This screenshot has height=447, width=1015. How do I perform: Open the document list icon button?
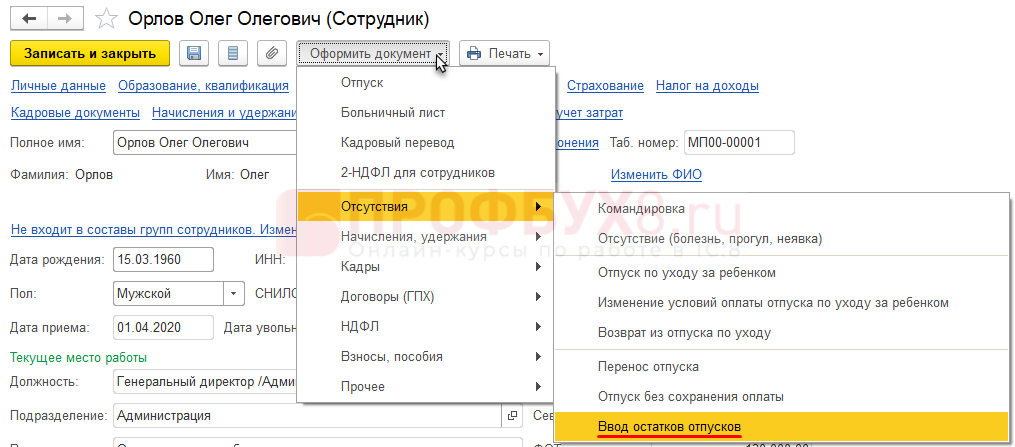(232, 53)
